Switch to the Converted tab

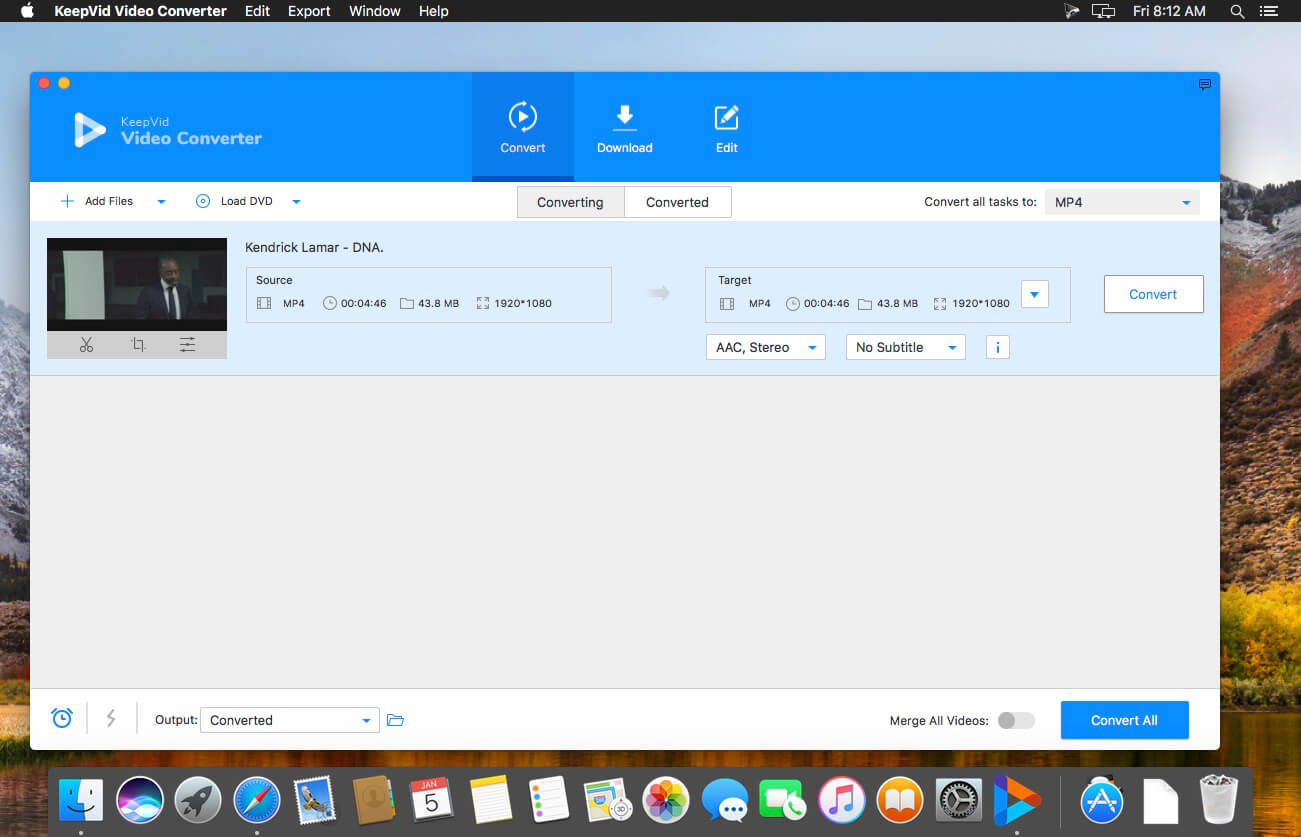[x=677, y=202]
